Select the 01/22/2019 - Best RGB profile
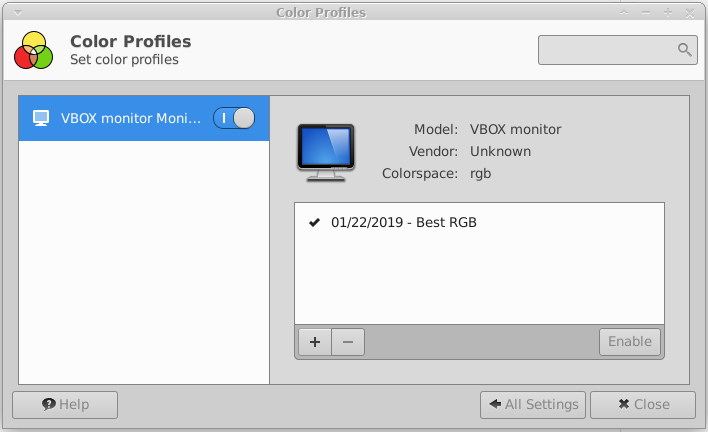 [x=404, y=222]
